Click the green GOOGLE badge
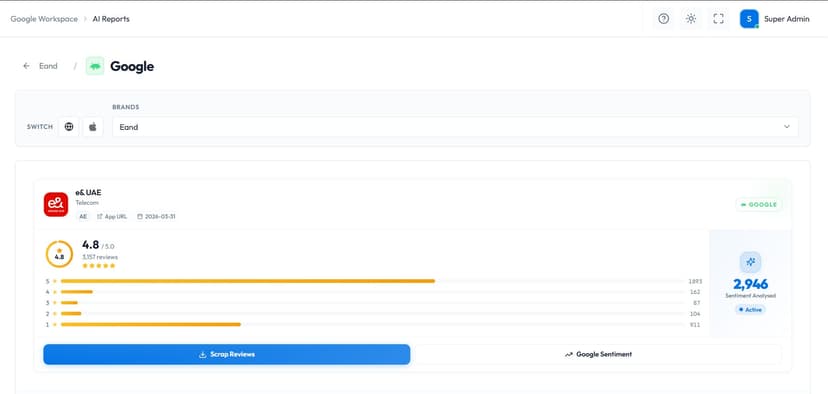Viewport: 828px width, 394px height. pos(759,204)
